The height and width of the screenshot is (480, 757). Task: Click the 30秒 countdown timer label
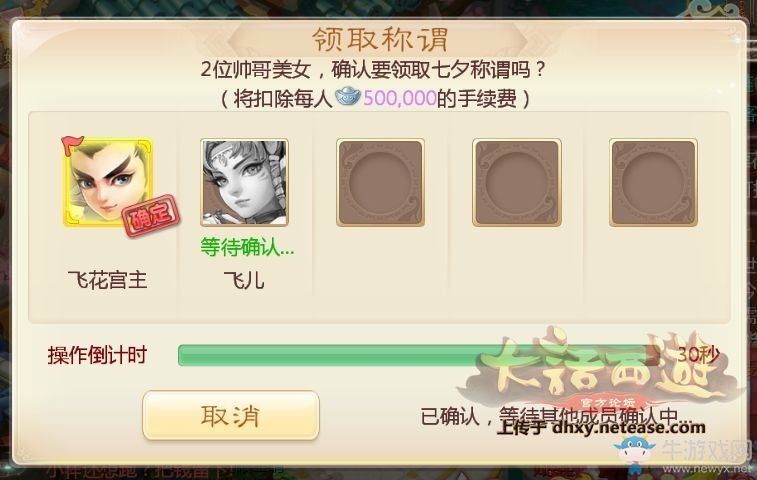click(x=698, y=355)
